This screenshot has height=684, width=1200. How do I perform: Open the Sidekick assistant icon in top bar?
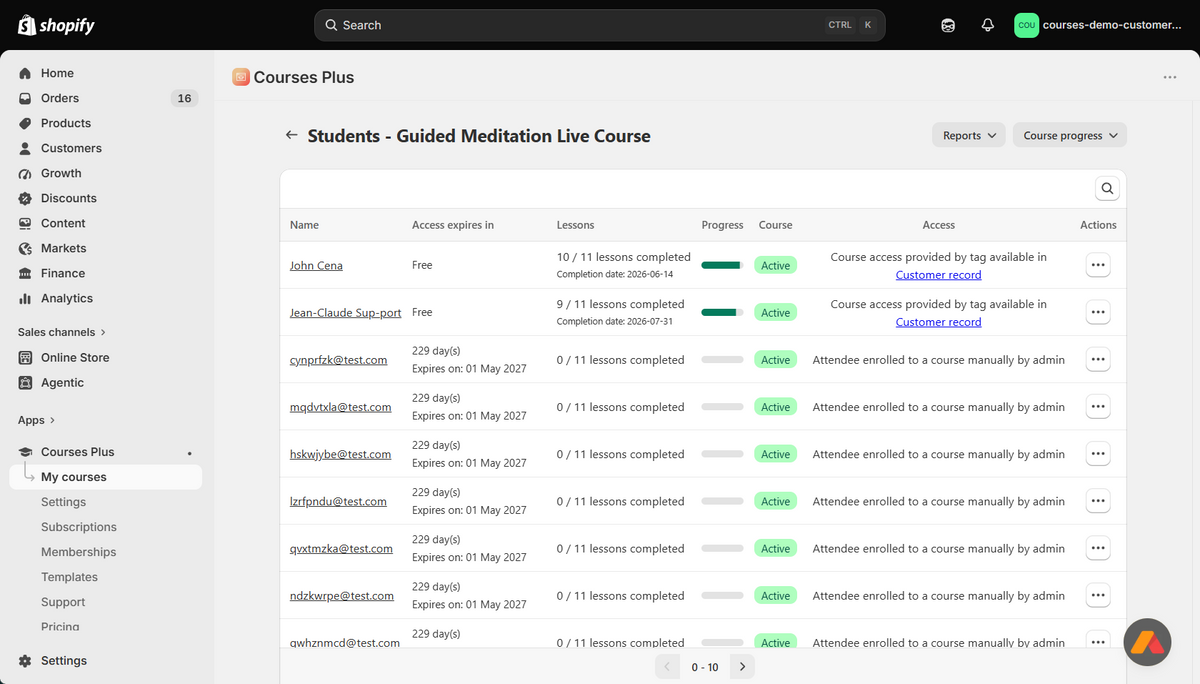[948, 25]
